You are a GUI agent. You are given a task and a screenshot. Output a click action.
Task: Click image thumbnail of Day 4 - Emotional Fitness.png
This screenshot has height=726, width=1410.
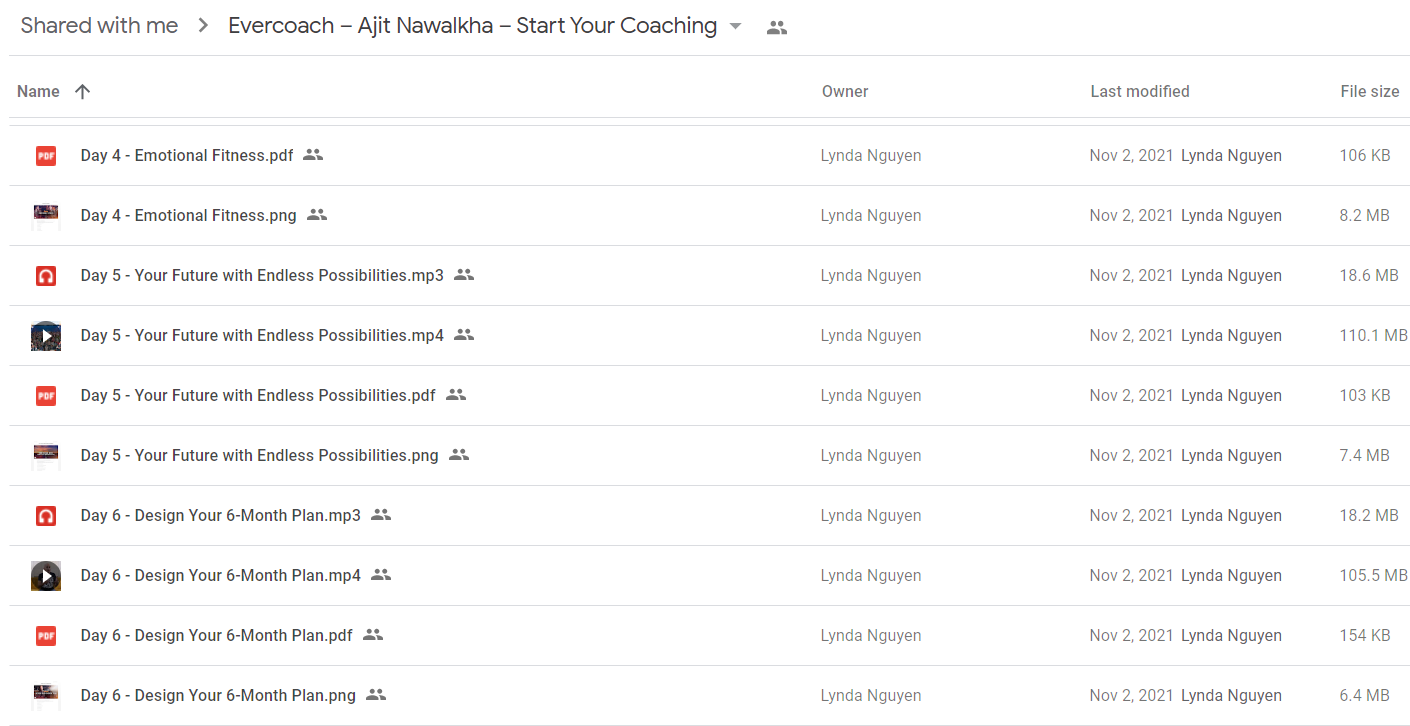click(46, 215)
